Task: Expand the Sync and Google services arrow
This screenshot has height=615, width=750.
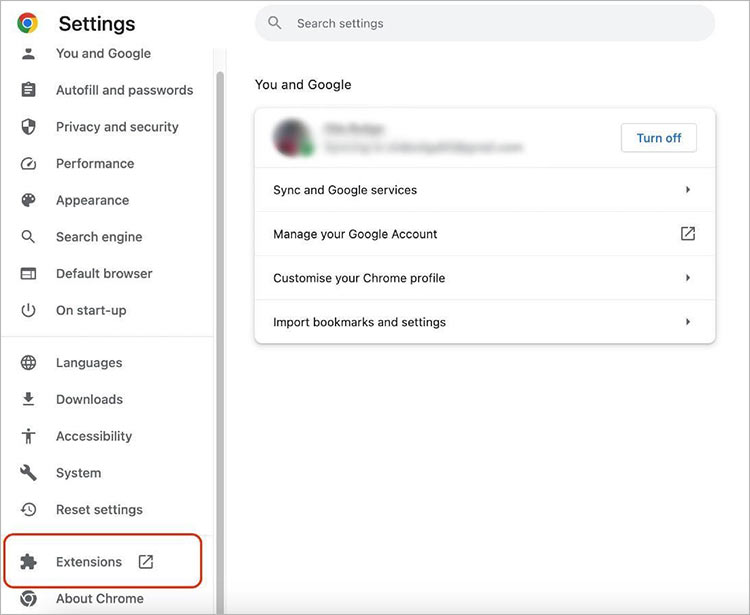Action: pyautogui.click(x=688, y=190)
